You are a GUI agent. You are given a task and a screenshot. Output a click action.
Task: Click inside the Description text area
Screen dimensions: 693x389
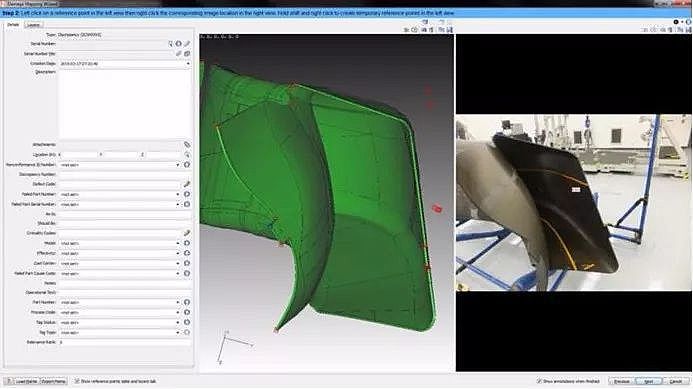click(125, 104)
